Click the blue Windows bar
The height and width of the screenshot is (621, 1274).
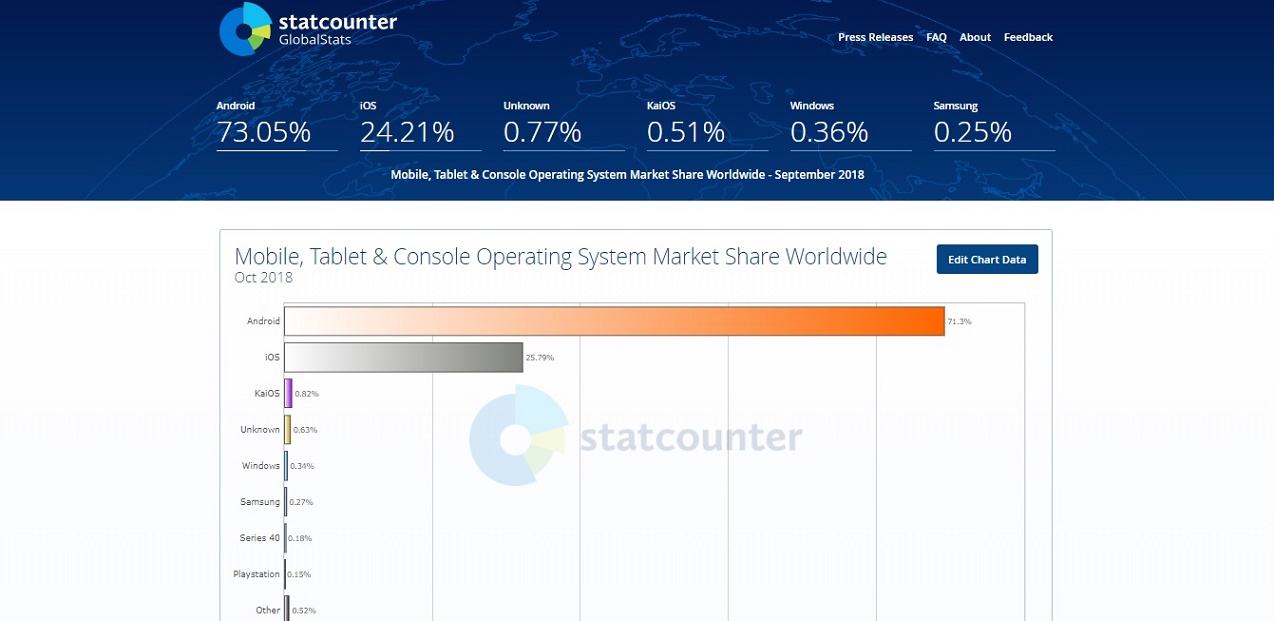point(286,465)
